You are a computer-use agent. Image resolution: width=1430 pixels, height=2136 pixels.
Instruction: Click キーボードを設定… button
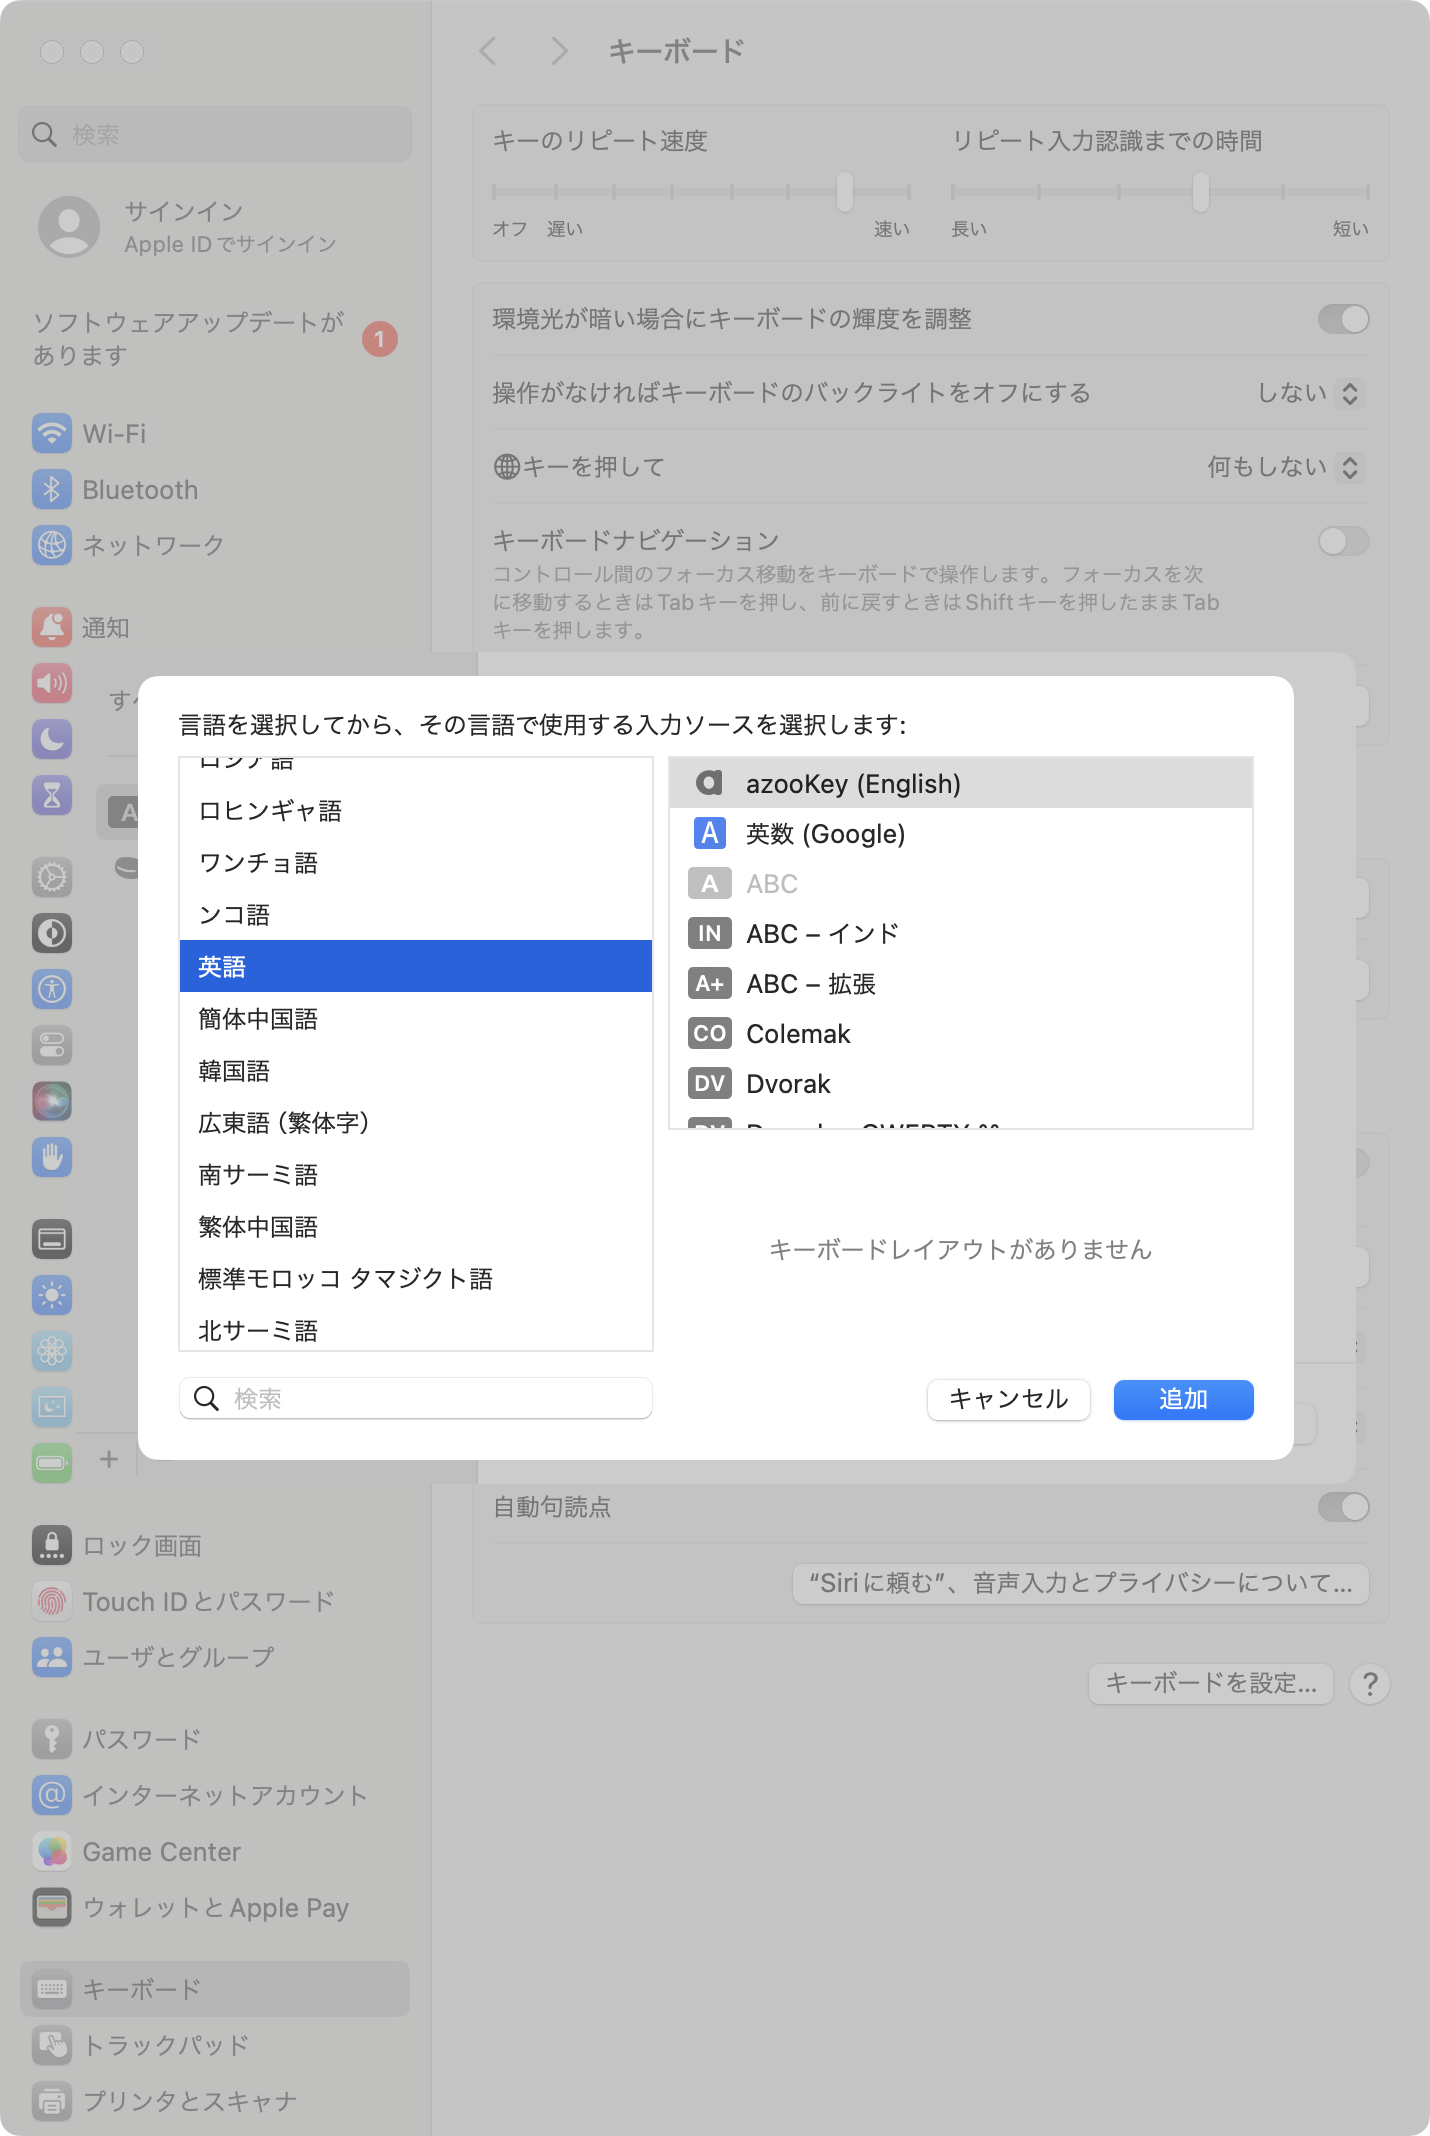(x=1210, y=1684)
